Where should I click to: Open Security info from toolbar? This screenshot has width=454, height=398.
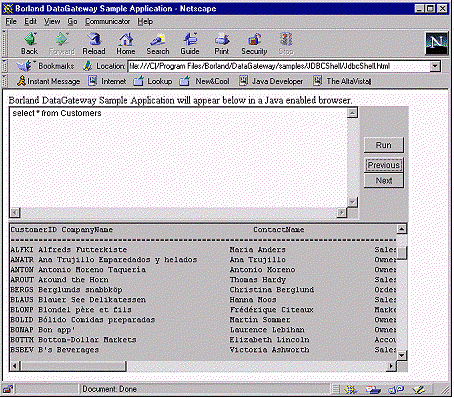click(254, 44)
